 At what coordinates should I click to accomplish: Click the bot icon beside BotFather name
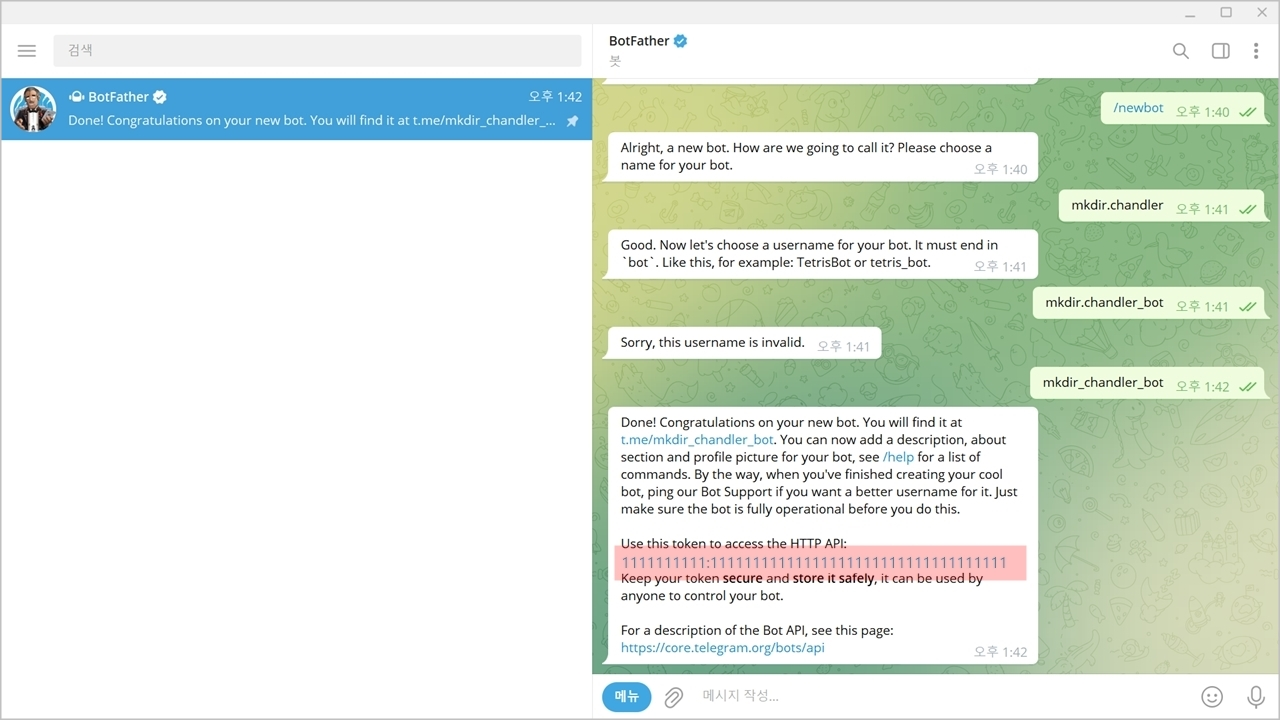pyautogui.click(x=76, y=97)
